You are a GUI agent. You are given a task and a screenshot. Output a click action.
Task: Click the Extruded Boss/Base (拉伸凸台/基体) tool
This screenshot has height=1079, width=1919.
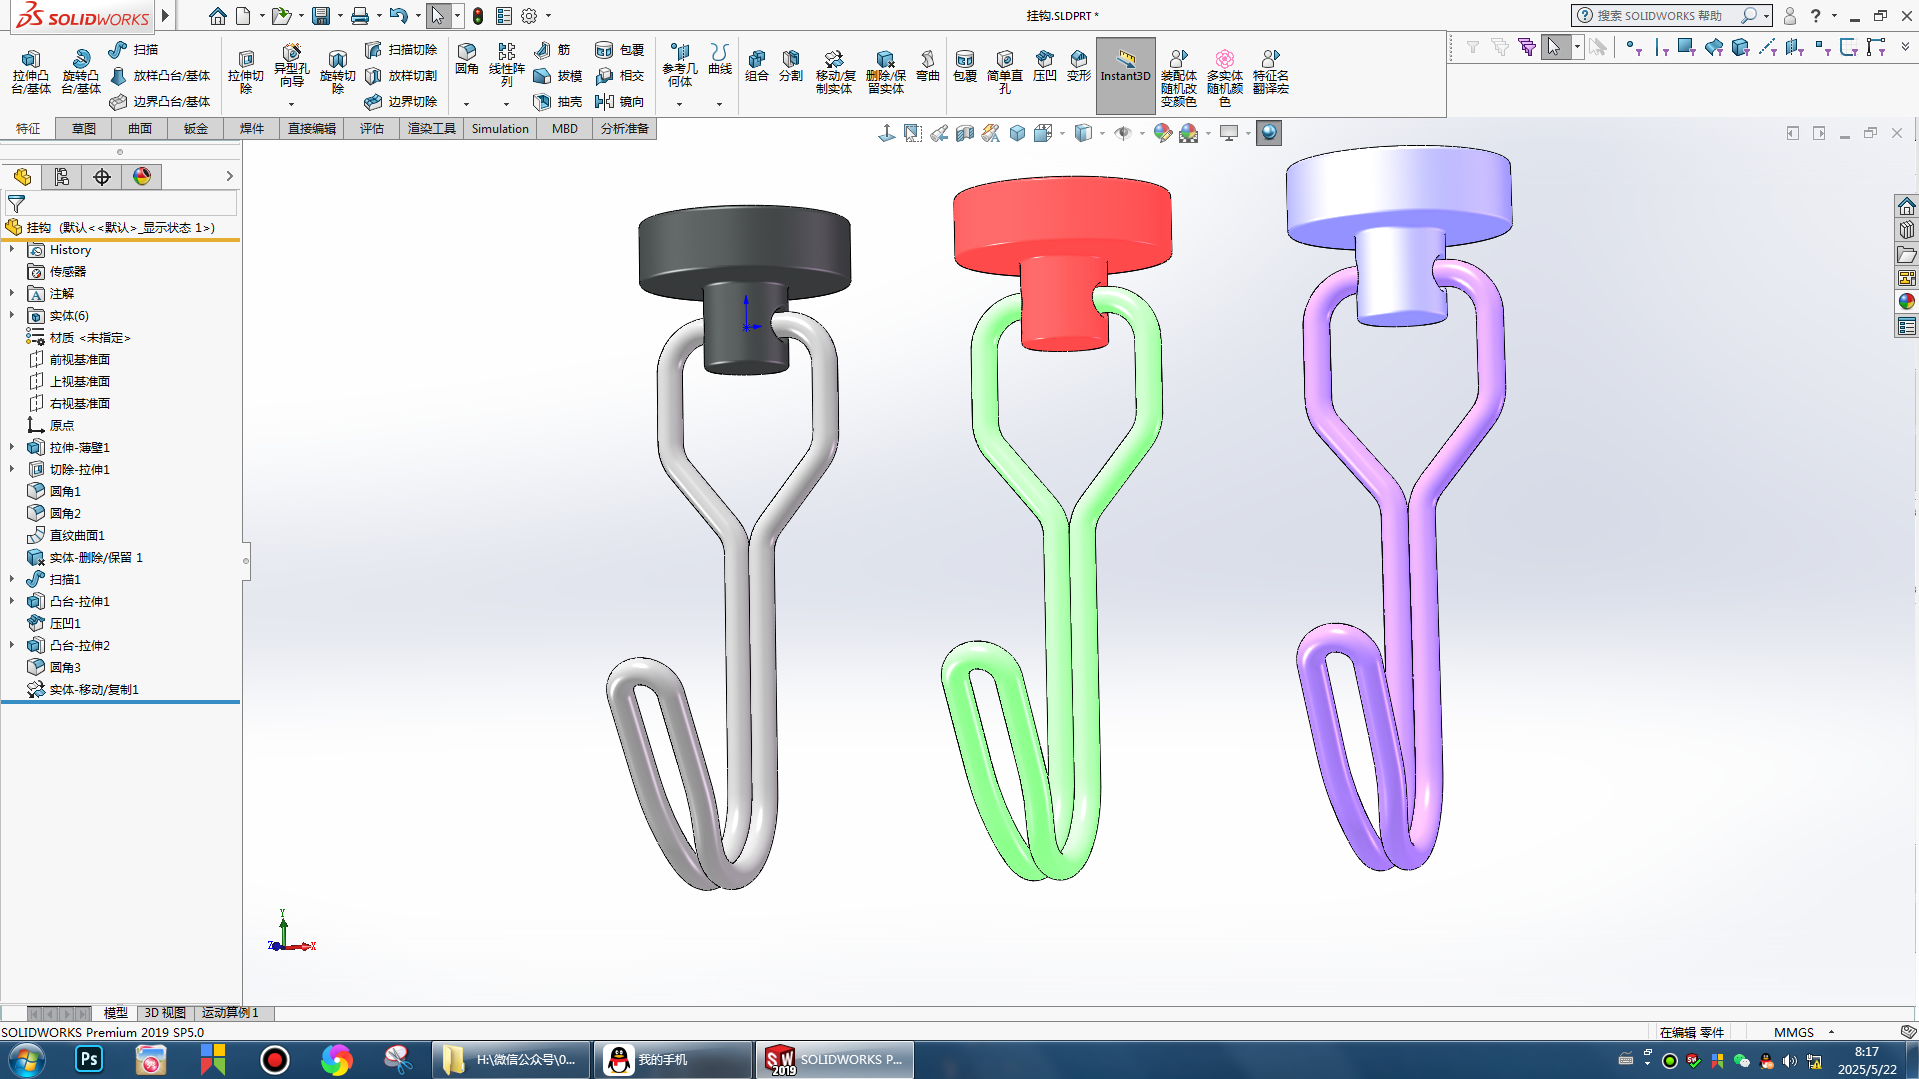(x=31, y=72)
